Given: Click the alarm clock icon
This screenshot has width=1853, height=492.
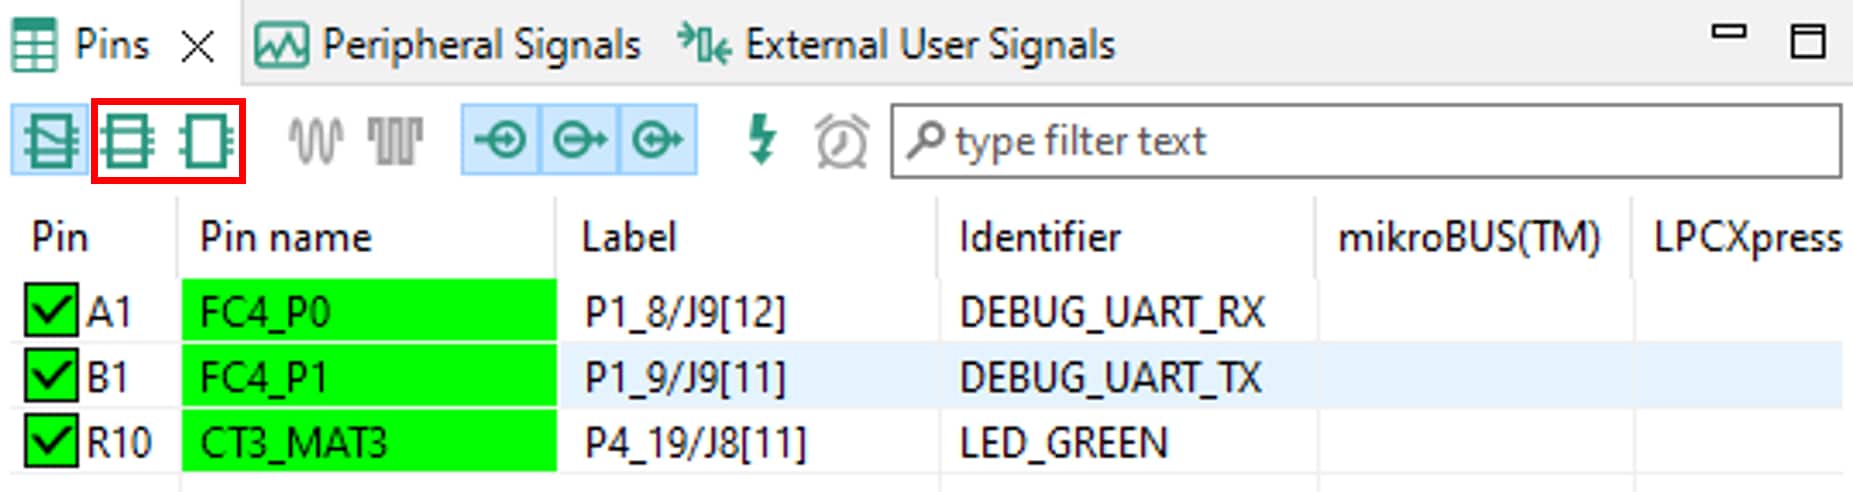Looking at the screenshot, I should click(x=841, y=141).
